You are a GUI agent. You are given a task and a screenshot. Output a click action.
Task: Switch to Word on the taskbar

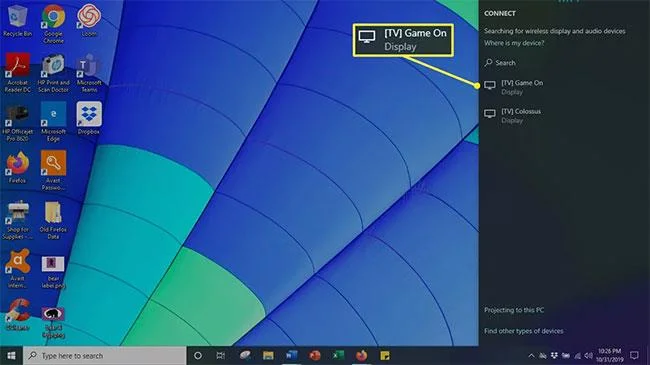click(291, 356)
